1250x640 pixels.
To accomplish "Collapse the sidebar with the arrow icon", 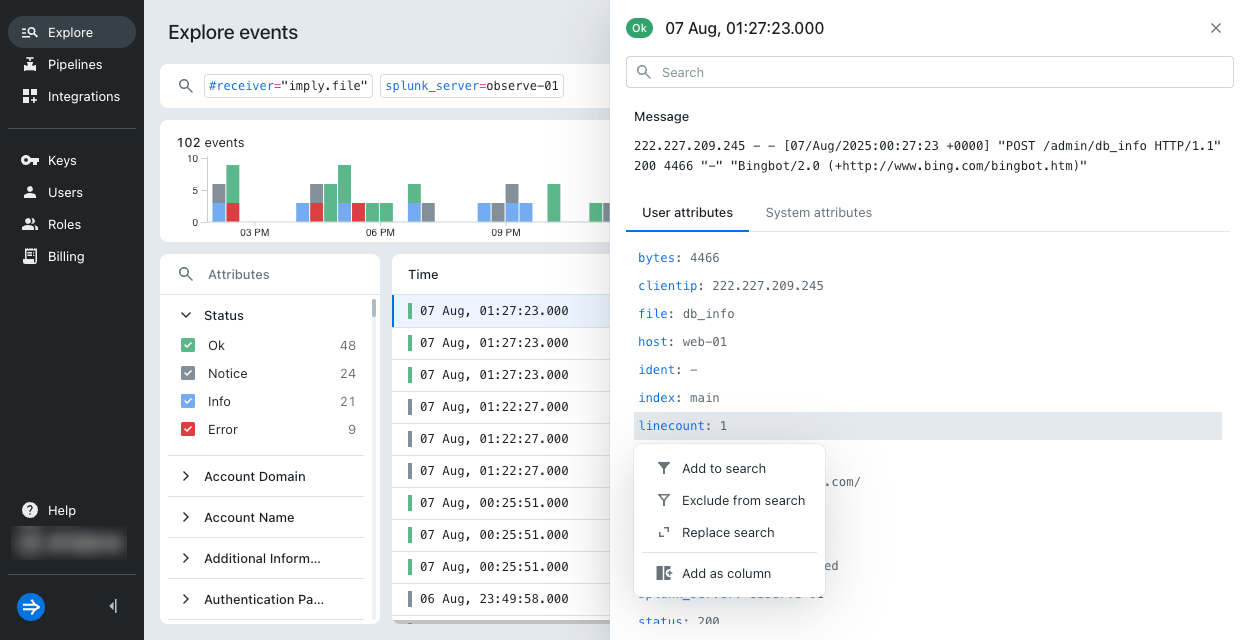I will click(113, 606).
